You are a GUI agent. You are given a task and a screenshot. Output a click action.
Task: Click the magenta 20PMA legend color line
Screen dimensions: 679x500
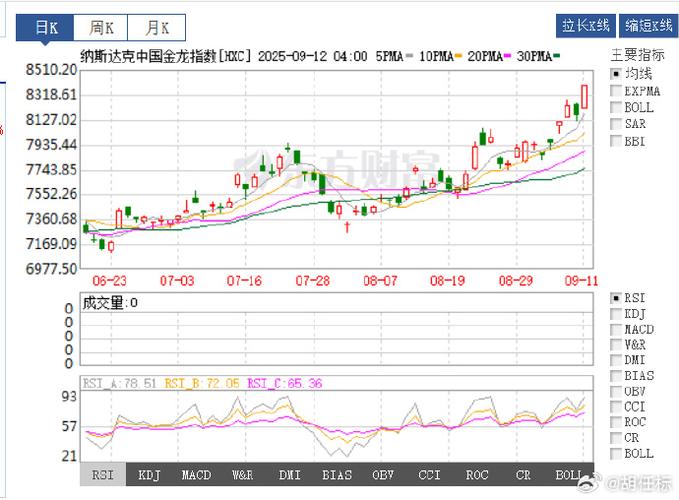coord(509,56)
